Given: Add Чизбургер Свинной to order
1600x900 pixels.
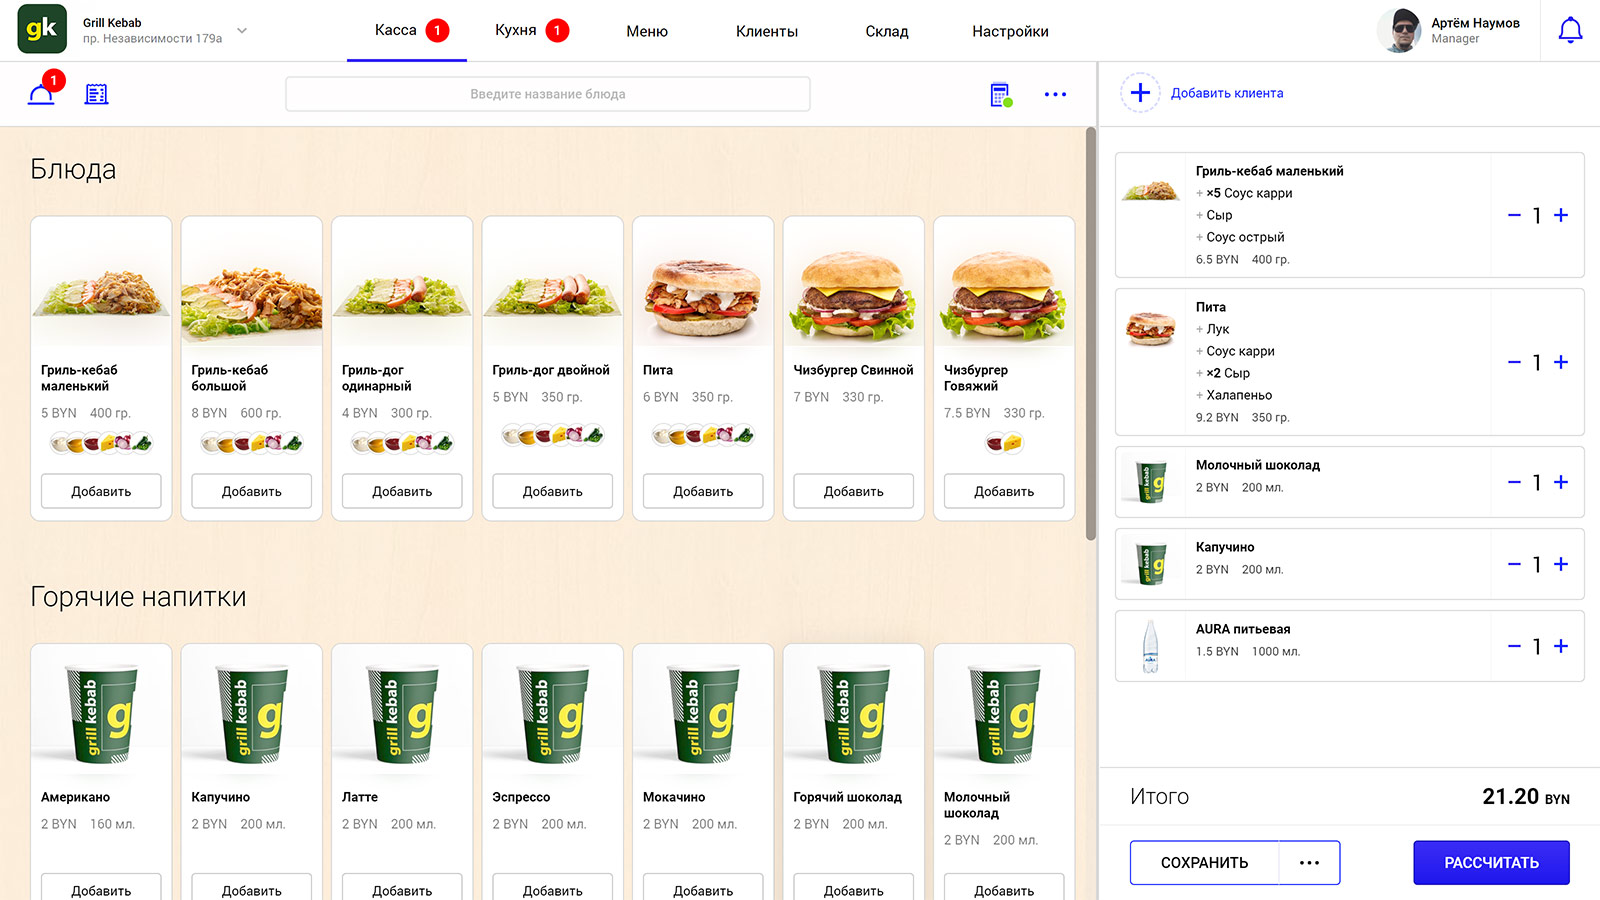Looking at the screenshot, I should click(853, 491).
